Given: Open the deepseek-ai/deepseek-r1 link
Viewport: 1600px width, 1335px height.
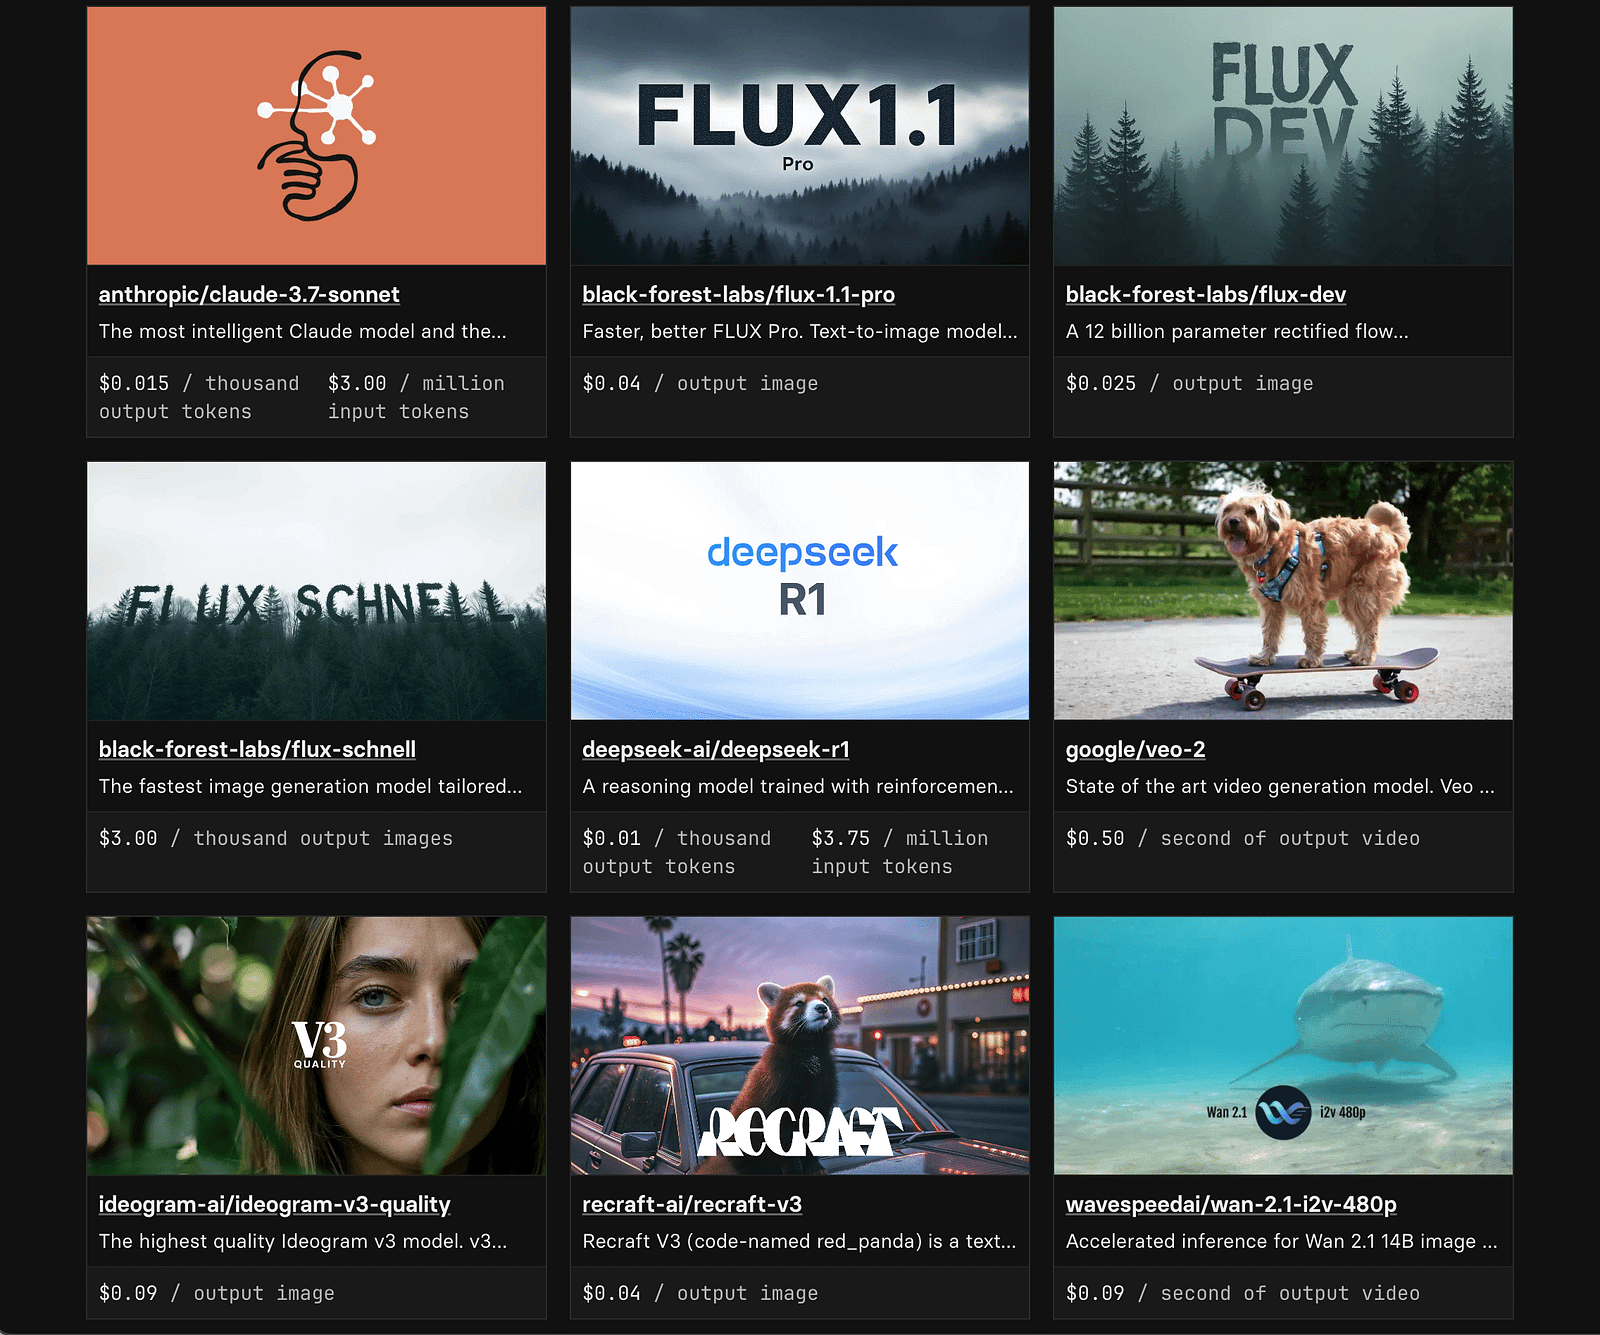Looking at the screenshot, I should point(716,750).
